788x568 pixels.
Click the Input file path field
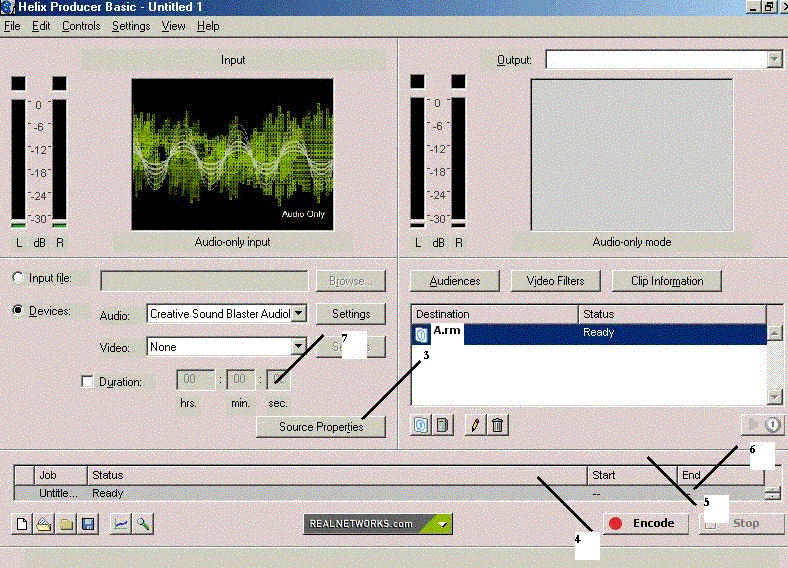(204, 280)
